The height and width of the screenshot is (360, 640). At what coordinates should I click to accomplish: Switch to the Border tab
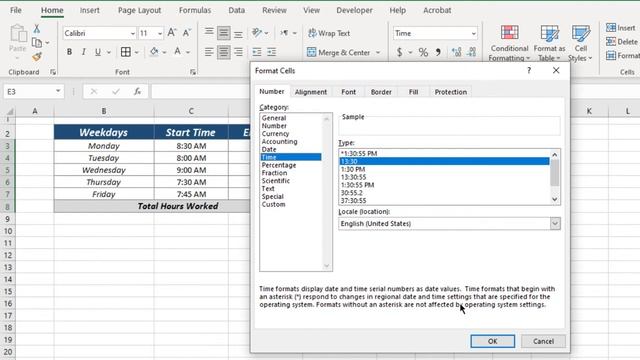pos(381,92)
